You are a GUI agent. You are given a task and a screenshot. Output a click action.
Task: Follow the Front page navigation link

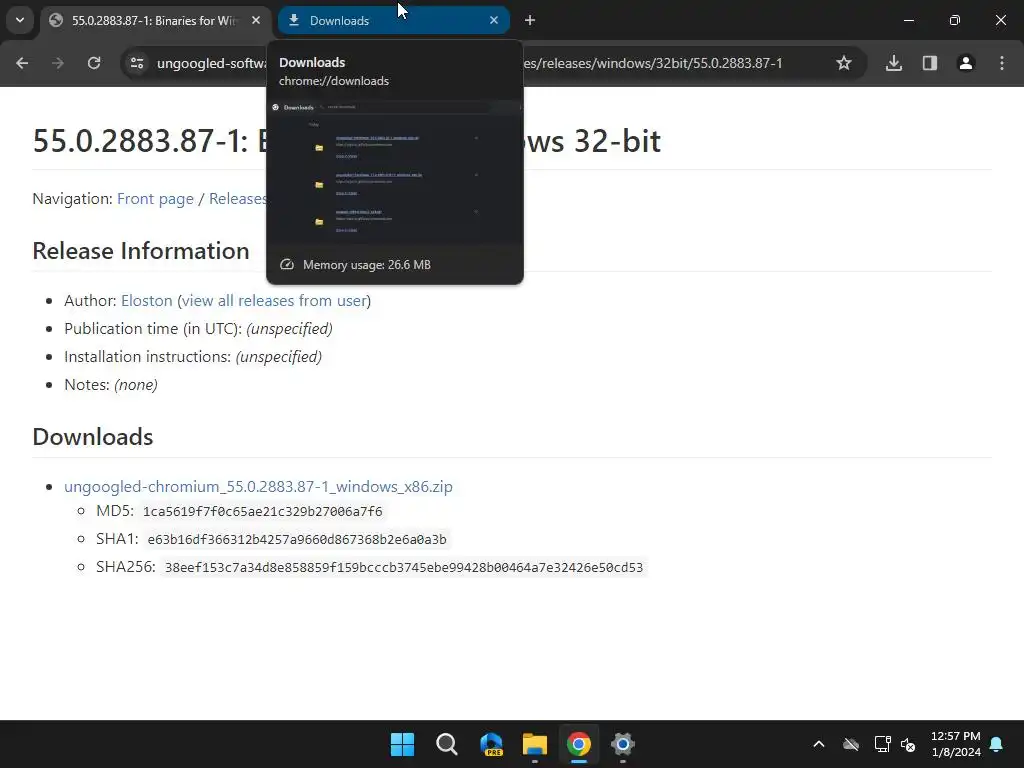click(155, 199)
